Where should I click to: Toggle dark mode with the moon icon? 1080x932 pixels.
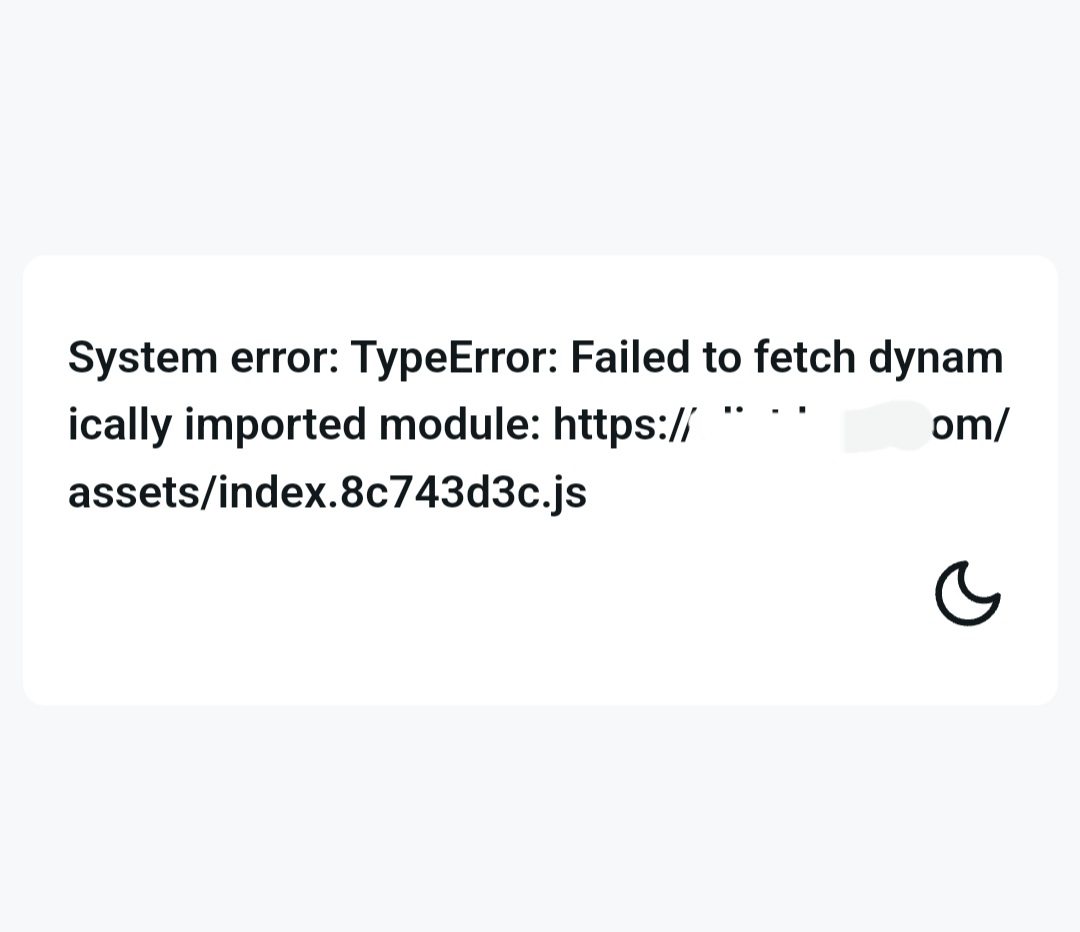(x=967, y=593)
